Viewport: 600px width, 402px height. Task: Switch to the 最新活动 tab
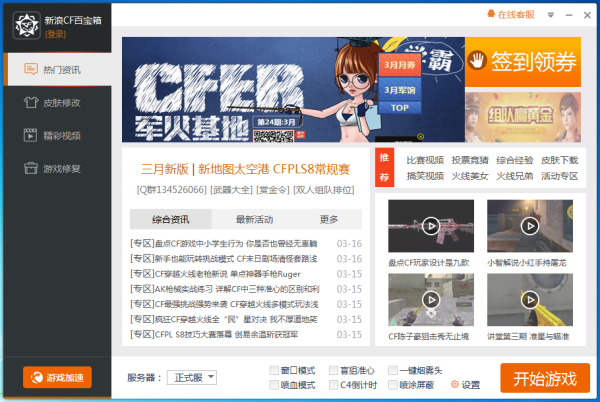[x=254, y=219]
